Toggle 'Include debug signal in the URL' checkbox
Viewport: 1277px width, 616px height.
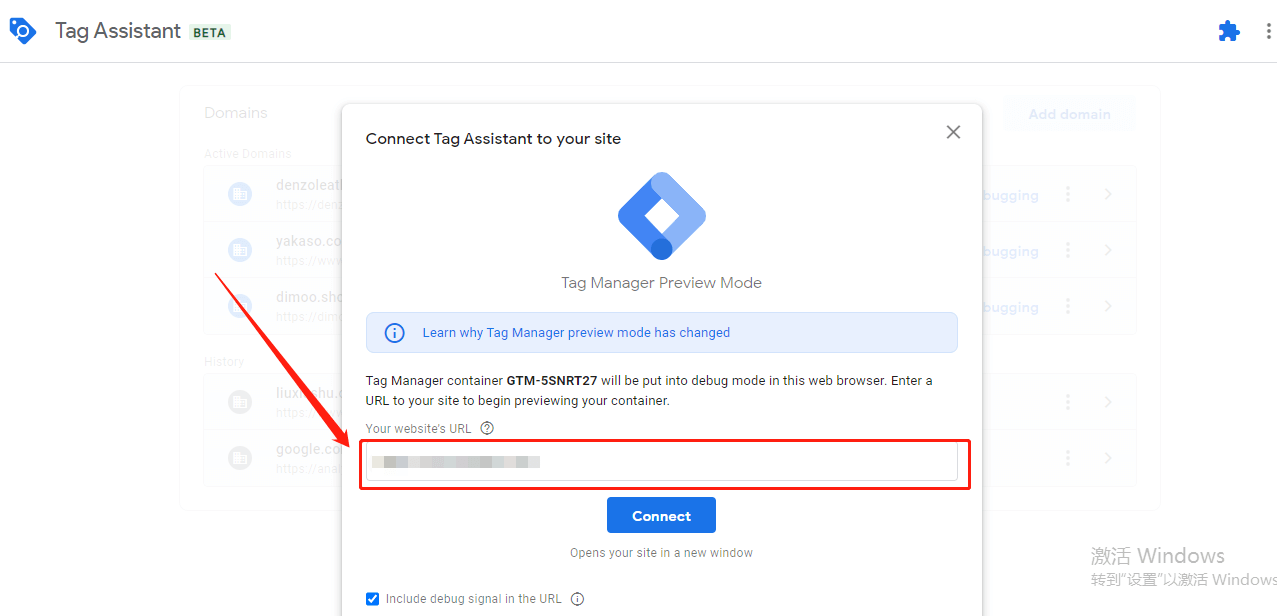(x=373, y=599)
